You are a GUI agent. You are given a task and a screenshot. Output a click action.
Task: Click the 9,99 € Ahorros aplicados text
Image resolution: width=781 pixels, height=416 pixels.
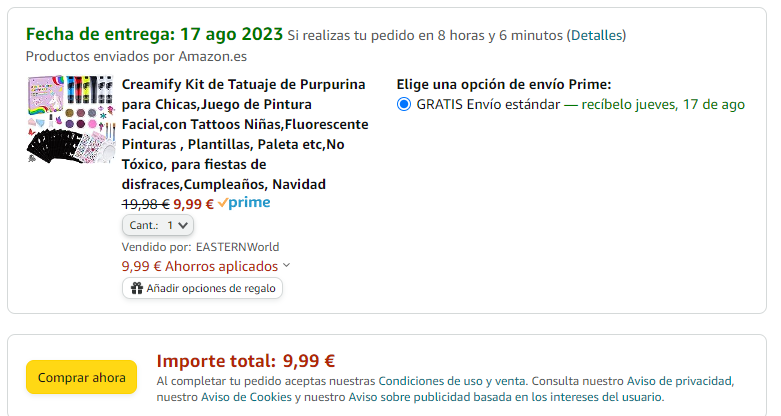(200, 266)
